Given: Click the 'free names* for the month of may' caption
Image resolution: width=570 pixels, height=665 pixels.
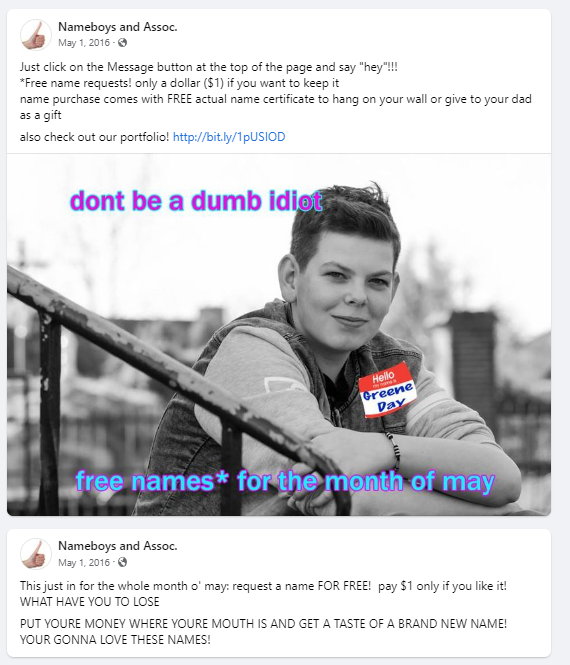Looking at the screenshot, I should click(285, 481).
